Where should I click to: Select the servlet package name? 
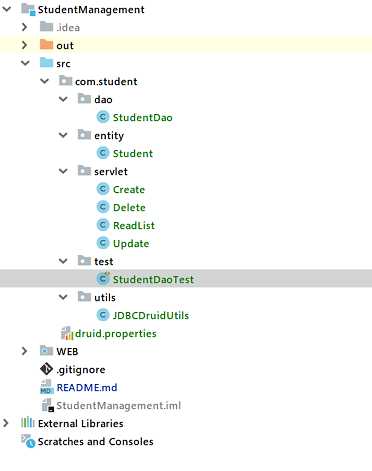pos(111,171)
